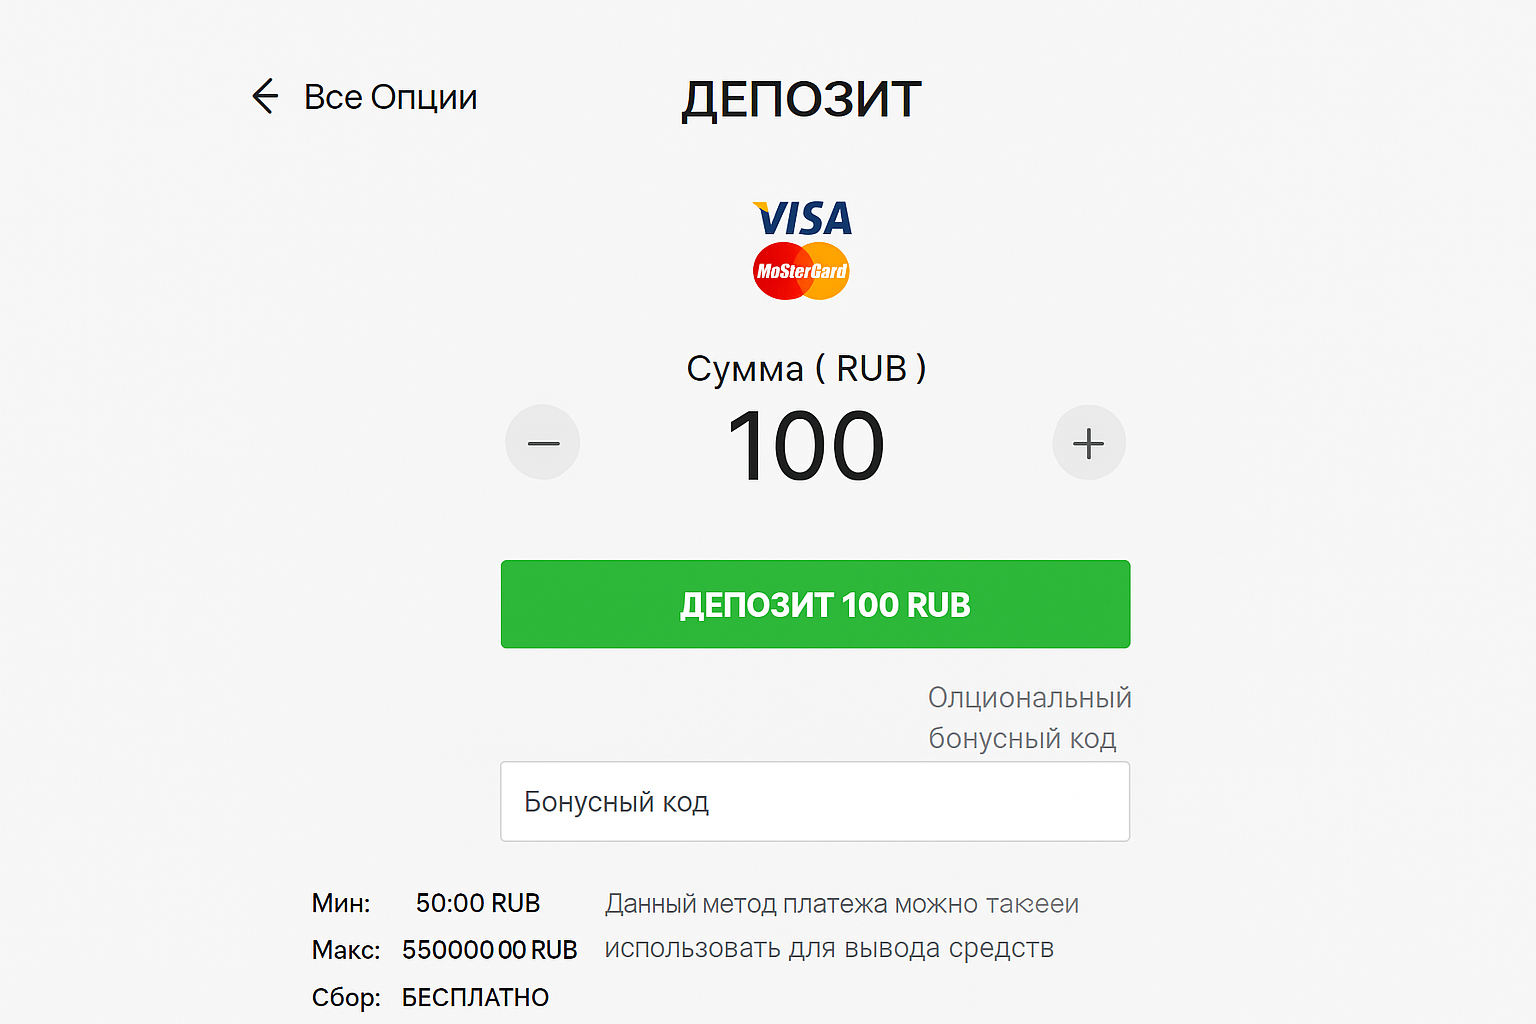
Task: Click the 'Опциональный бонусный код' label
Action: click(1029, 718)
